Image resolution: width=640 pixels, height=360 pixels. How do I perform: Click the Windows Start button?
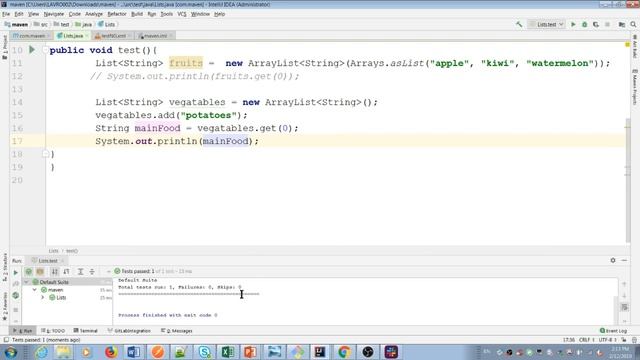tap(10, 352)
